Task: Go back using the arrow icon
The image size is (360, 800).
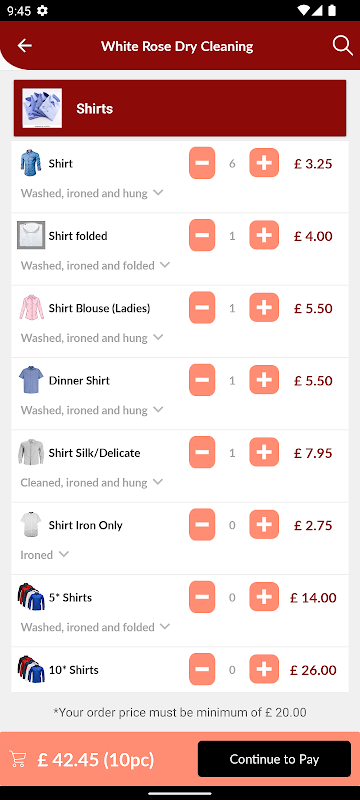Action: (x=24, y=46)
